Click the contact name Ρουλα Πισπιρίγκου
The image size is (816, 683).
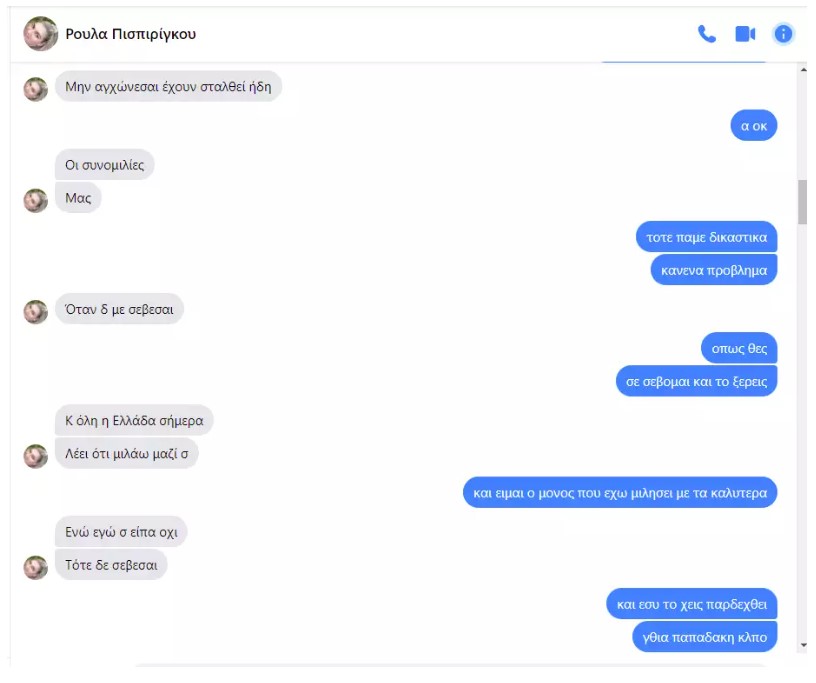point(131,34)
